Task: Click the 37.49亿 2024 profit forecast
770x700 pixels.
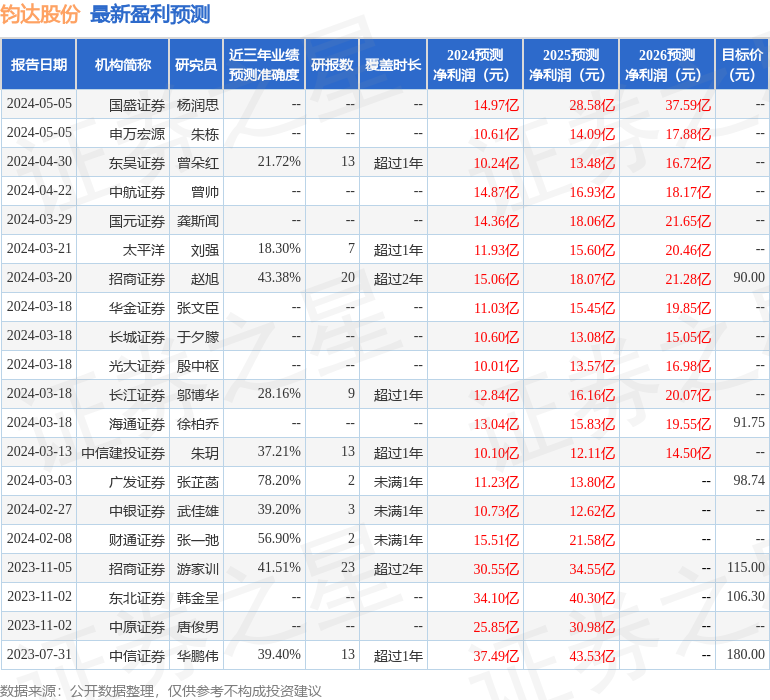Action: (496, 656)
